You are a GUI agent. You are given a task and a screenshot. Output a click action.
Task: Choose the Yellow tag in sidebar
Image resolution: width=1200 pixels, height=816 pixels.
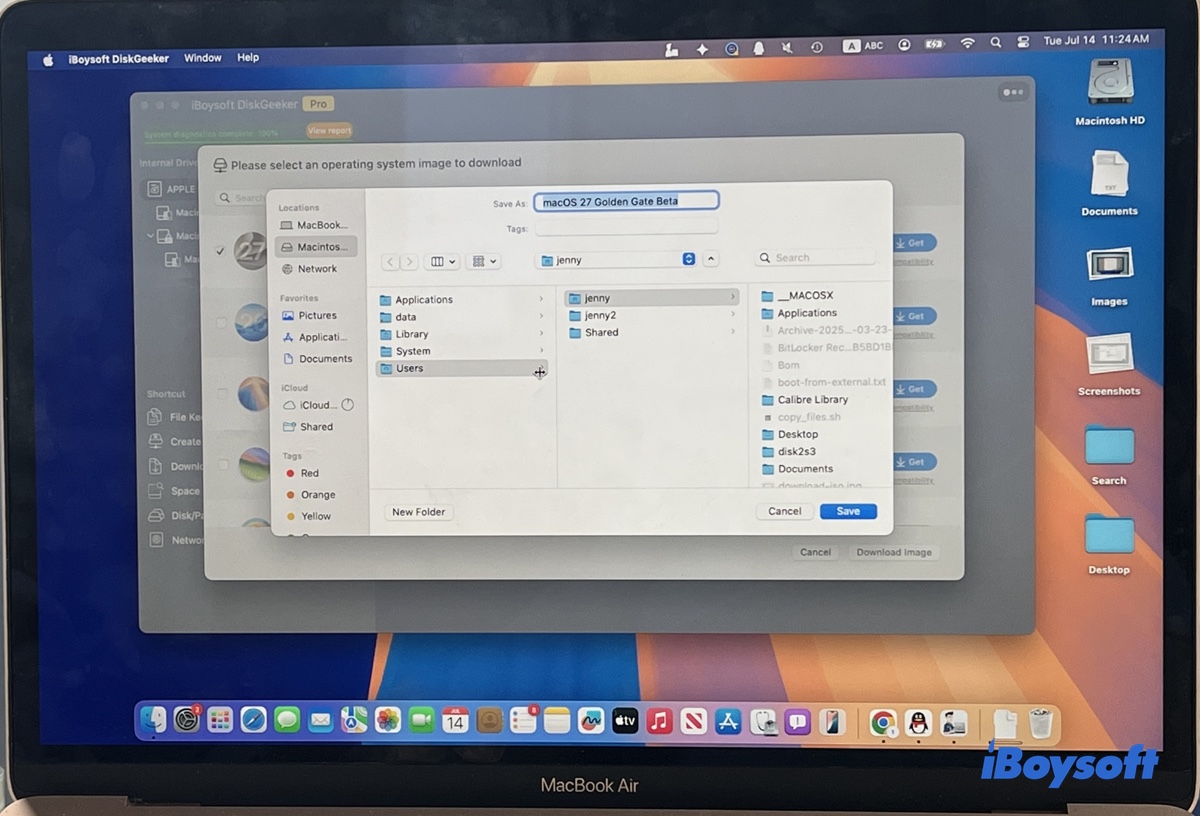pyautogui.click(x=309, y=516)
